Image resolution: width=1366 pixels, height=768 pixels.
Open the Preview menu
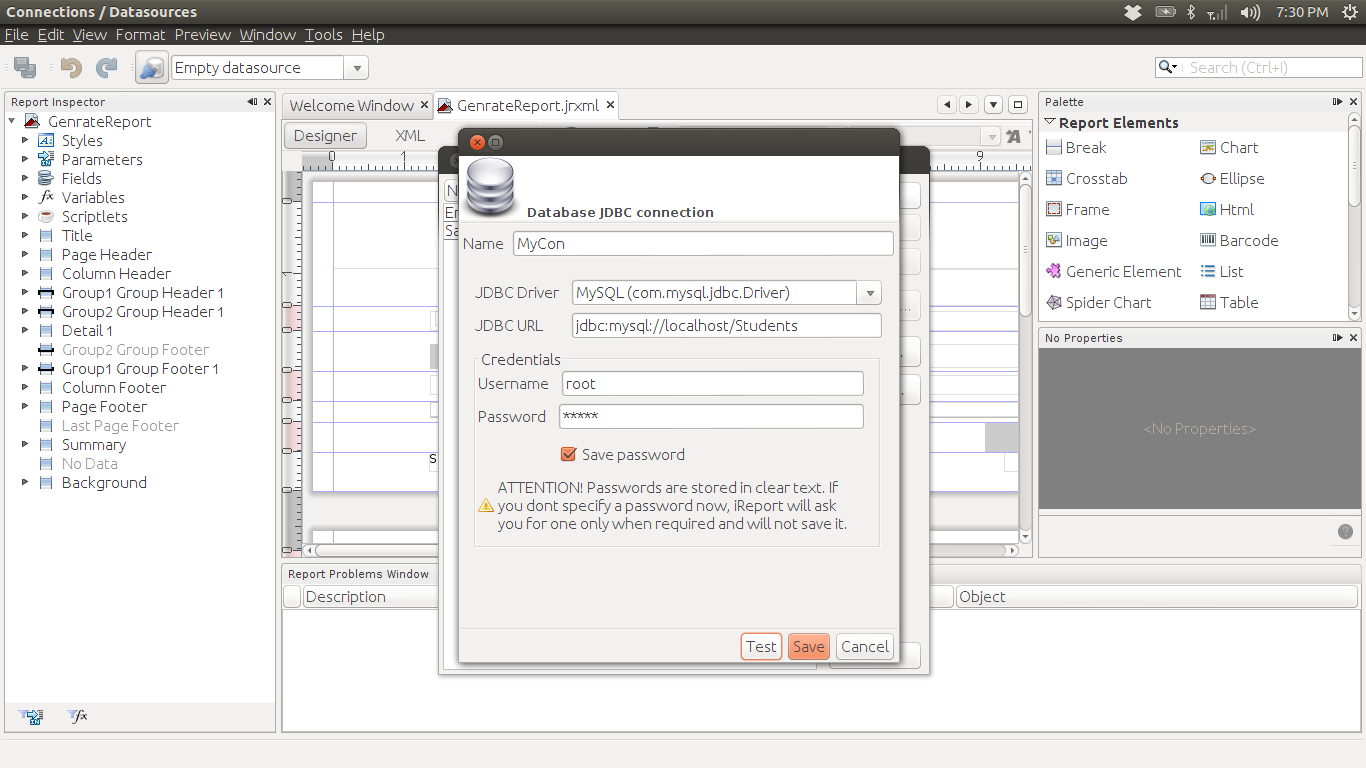202,34
